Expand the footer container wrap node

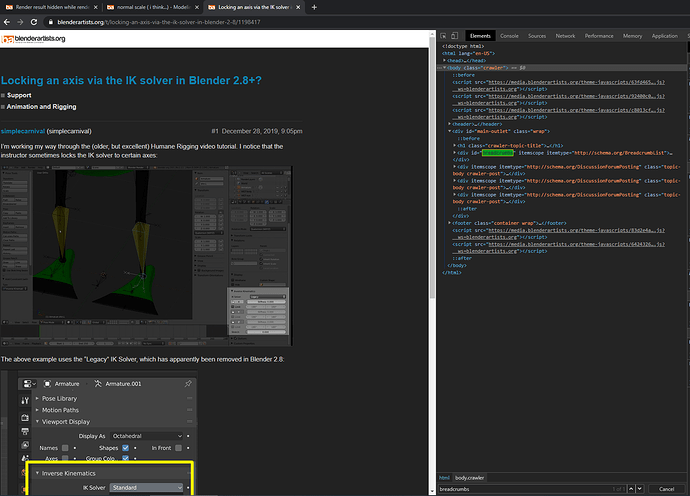(x=449, y=223)
